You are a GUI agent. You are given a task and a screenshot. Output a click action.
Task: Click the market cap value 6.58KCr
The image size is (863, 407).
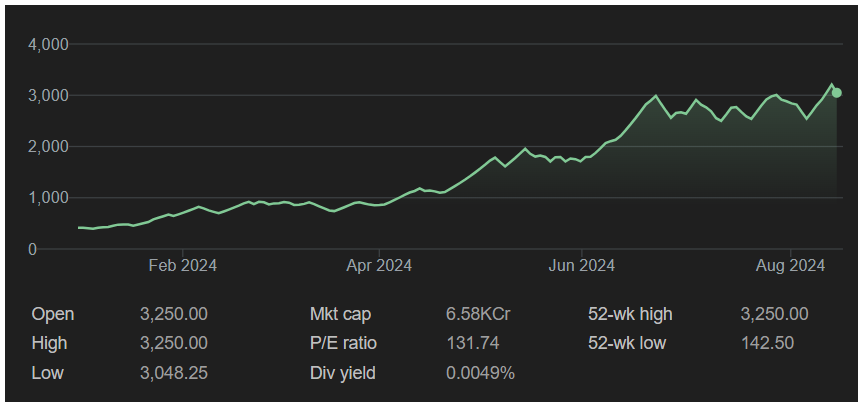tap(478, 314)
